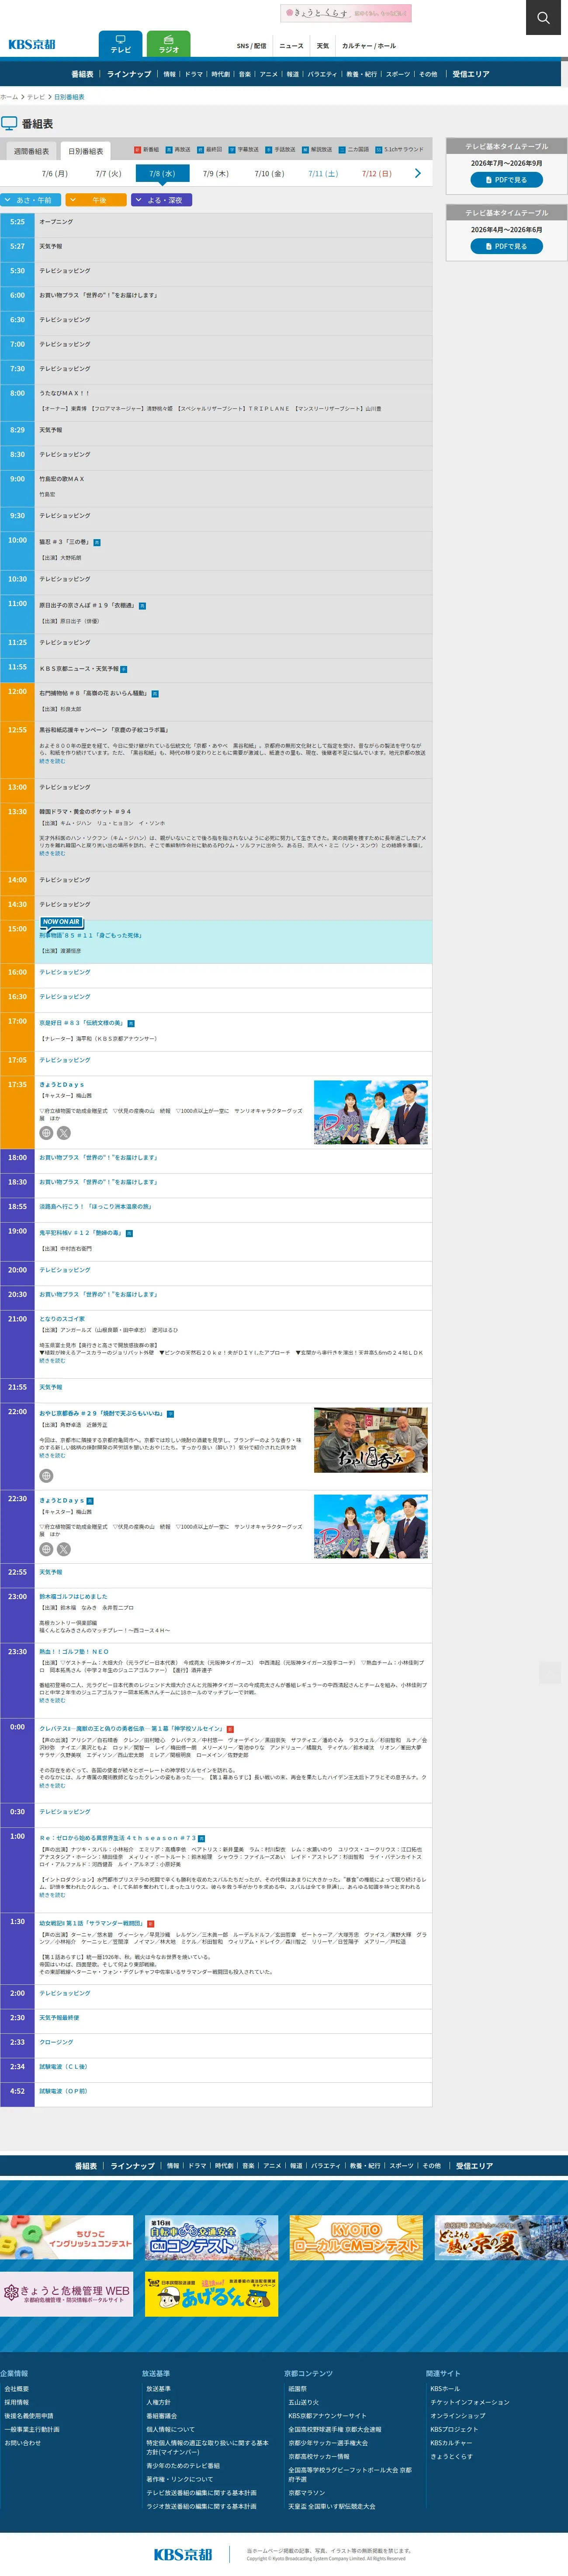The image size is (568, 2576).
Task: View the April–June 2026 timetable PDF
Action: click(x=507, y=246)
